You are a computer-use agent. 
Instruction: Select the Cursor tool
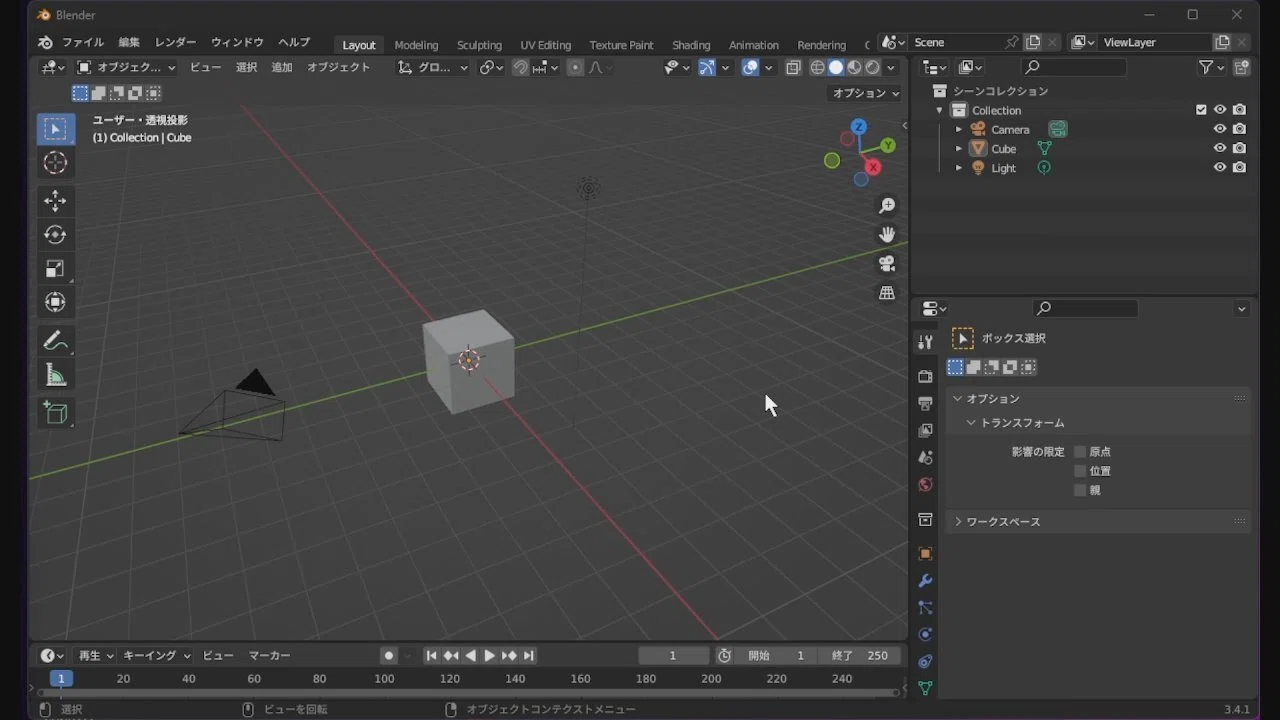click(x=55, y=163)
